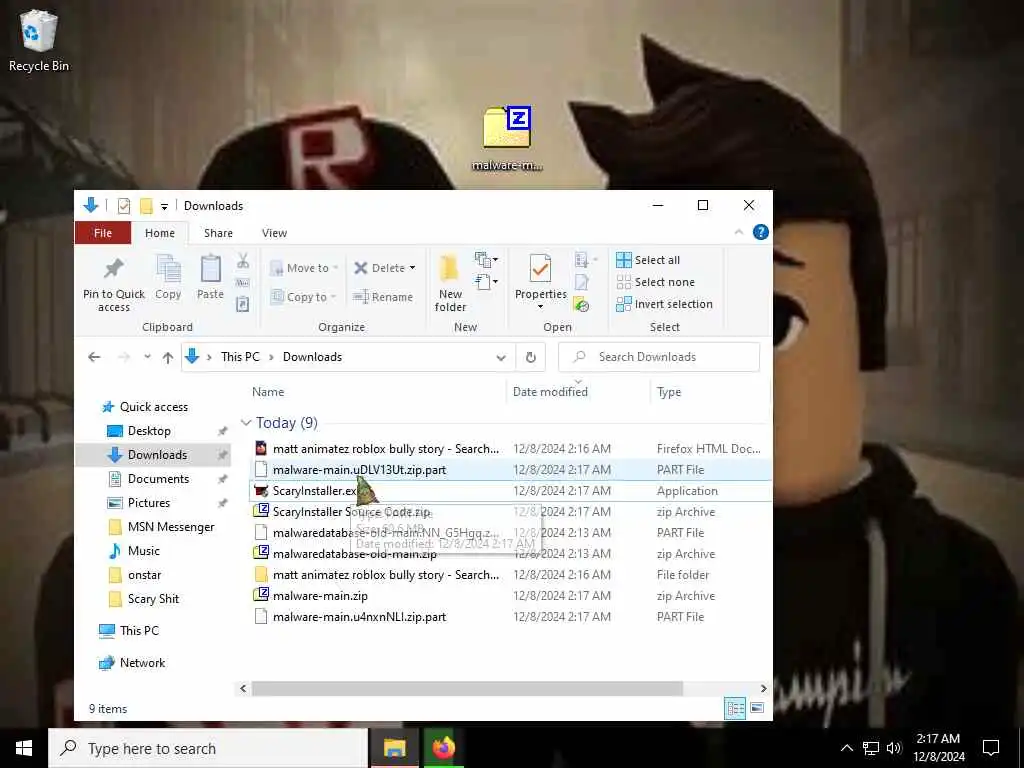
Task: Expand the address bar history dropdown
Action: 501,357
